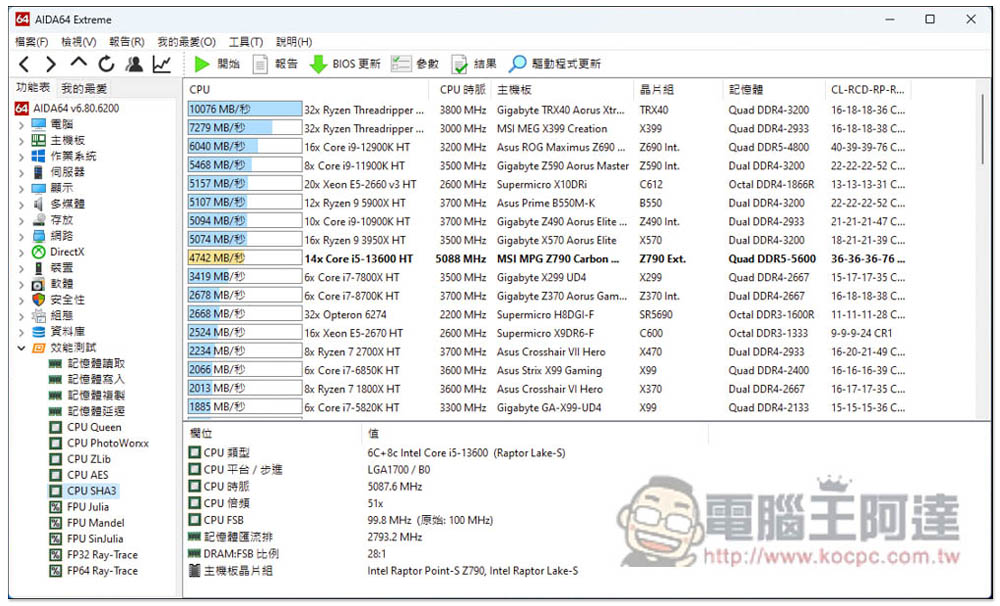The height and width of the screenshot is (606, 1000).
Task: Open 記憶體寫入 memory write benchmark
Action: 96,380
